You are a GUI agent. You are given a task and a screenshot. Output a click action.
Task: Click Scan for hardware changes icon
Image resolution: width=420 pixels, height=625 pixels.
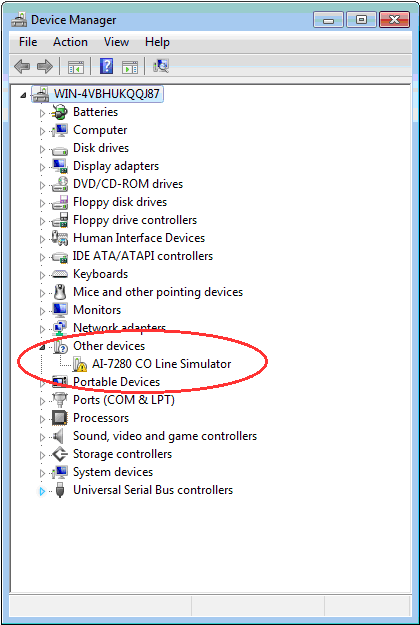(161, 66)
